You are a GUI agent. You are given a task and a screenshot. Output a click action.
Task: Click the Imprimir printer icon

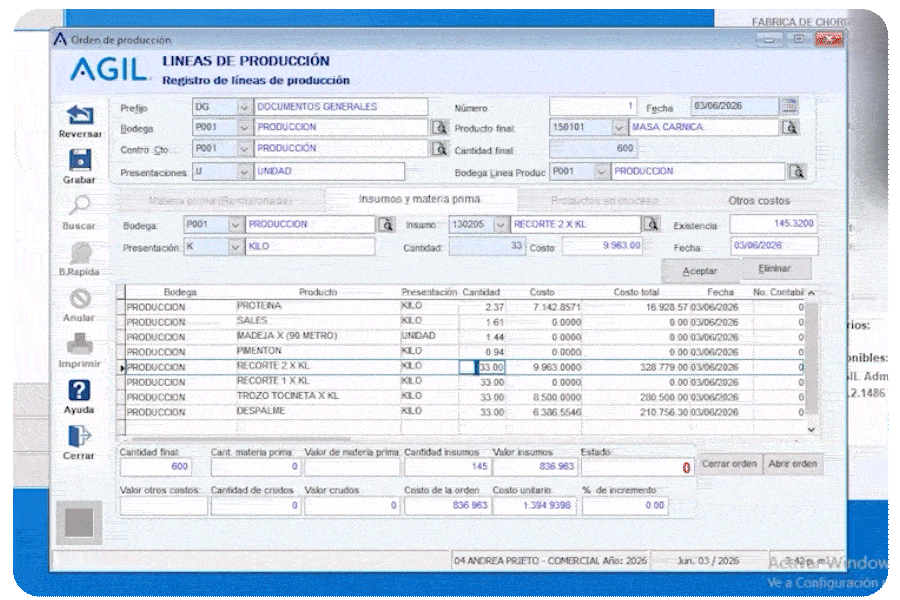80,344
